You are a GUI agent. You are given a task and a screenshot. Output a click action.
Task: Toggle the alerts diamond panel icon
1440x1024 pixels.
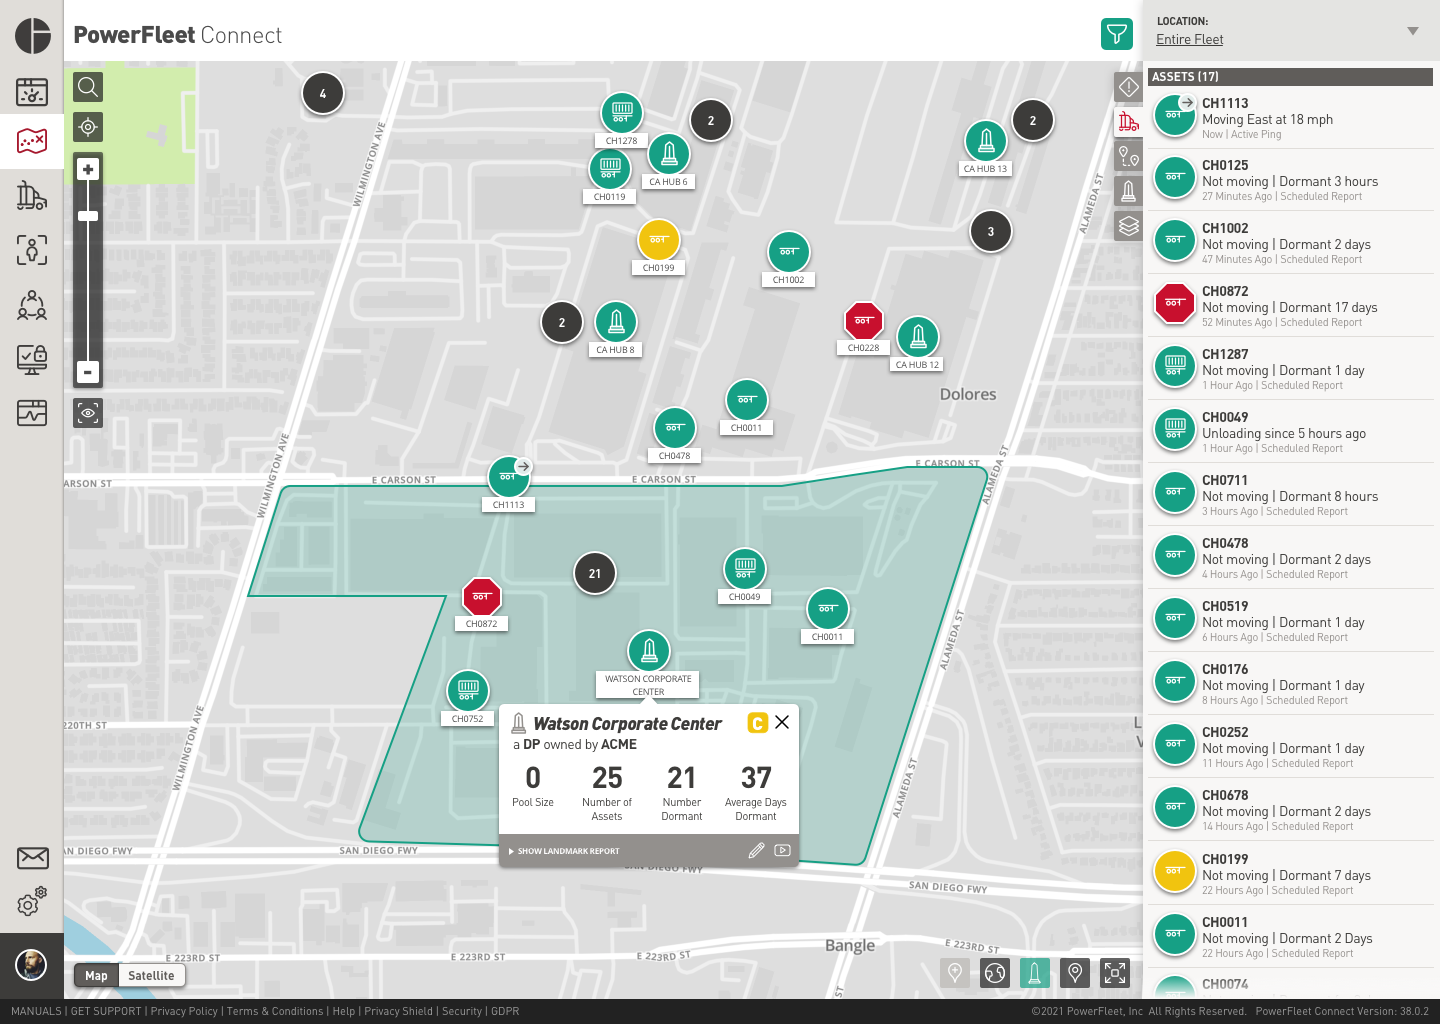pyautogui.click(x=1129, y=87)
